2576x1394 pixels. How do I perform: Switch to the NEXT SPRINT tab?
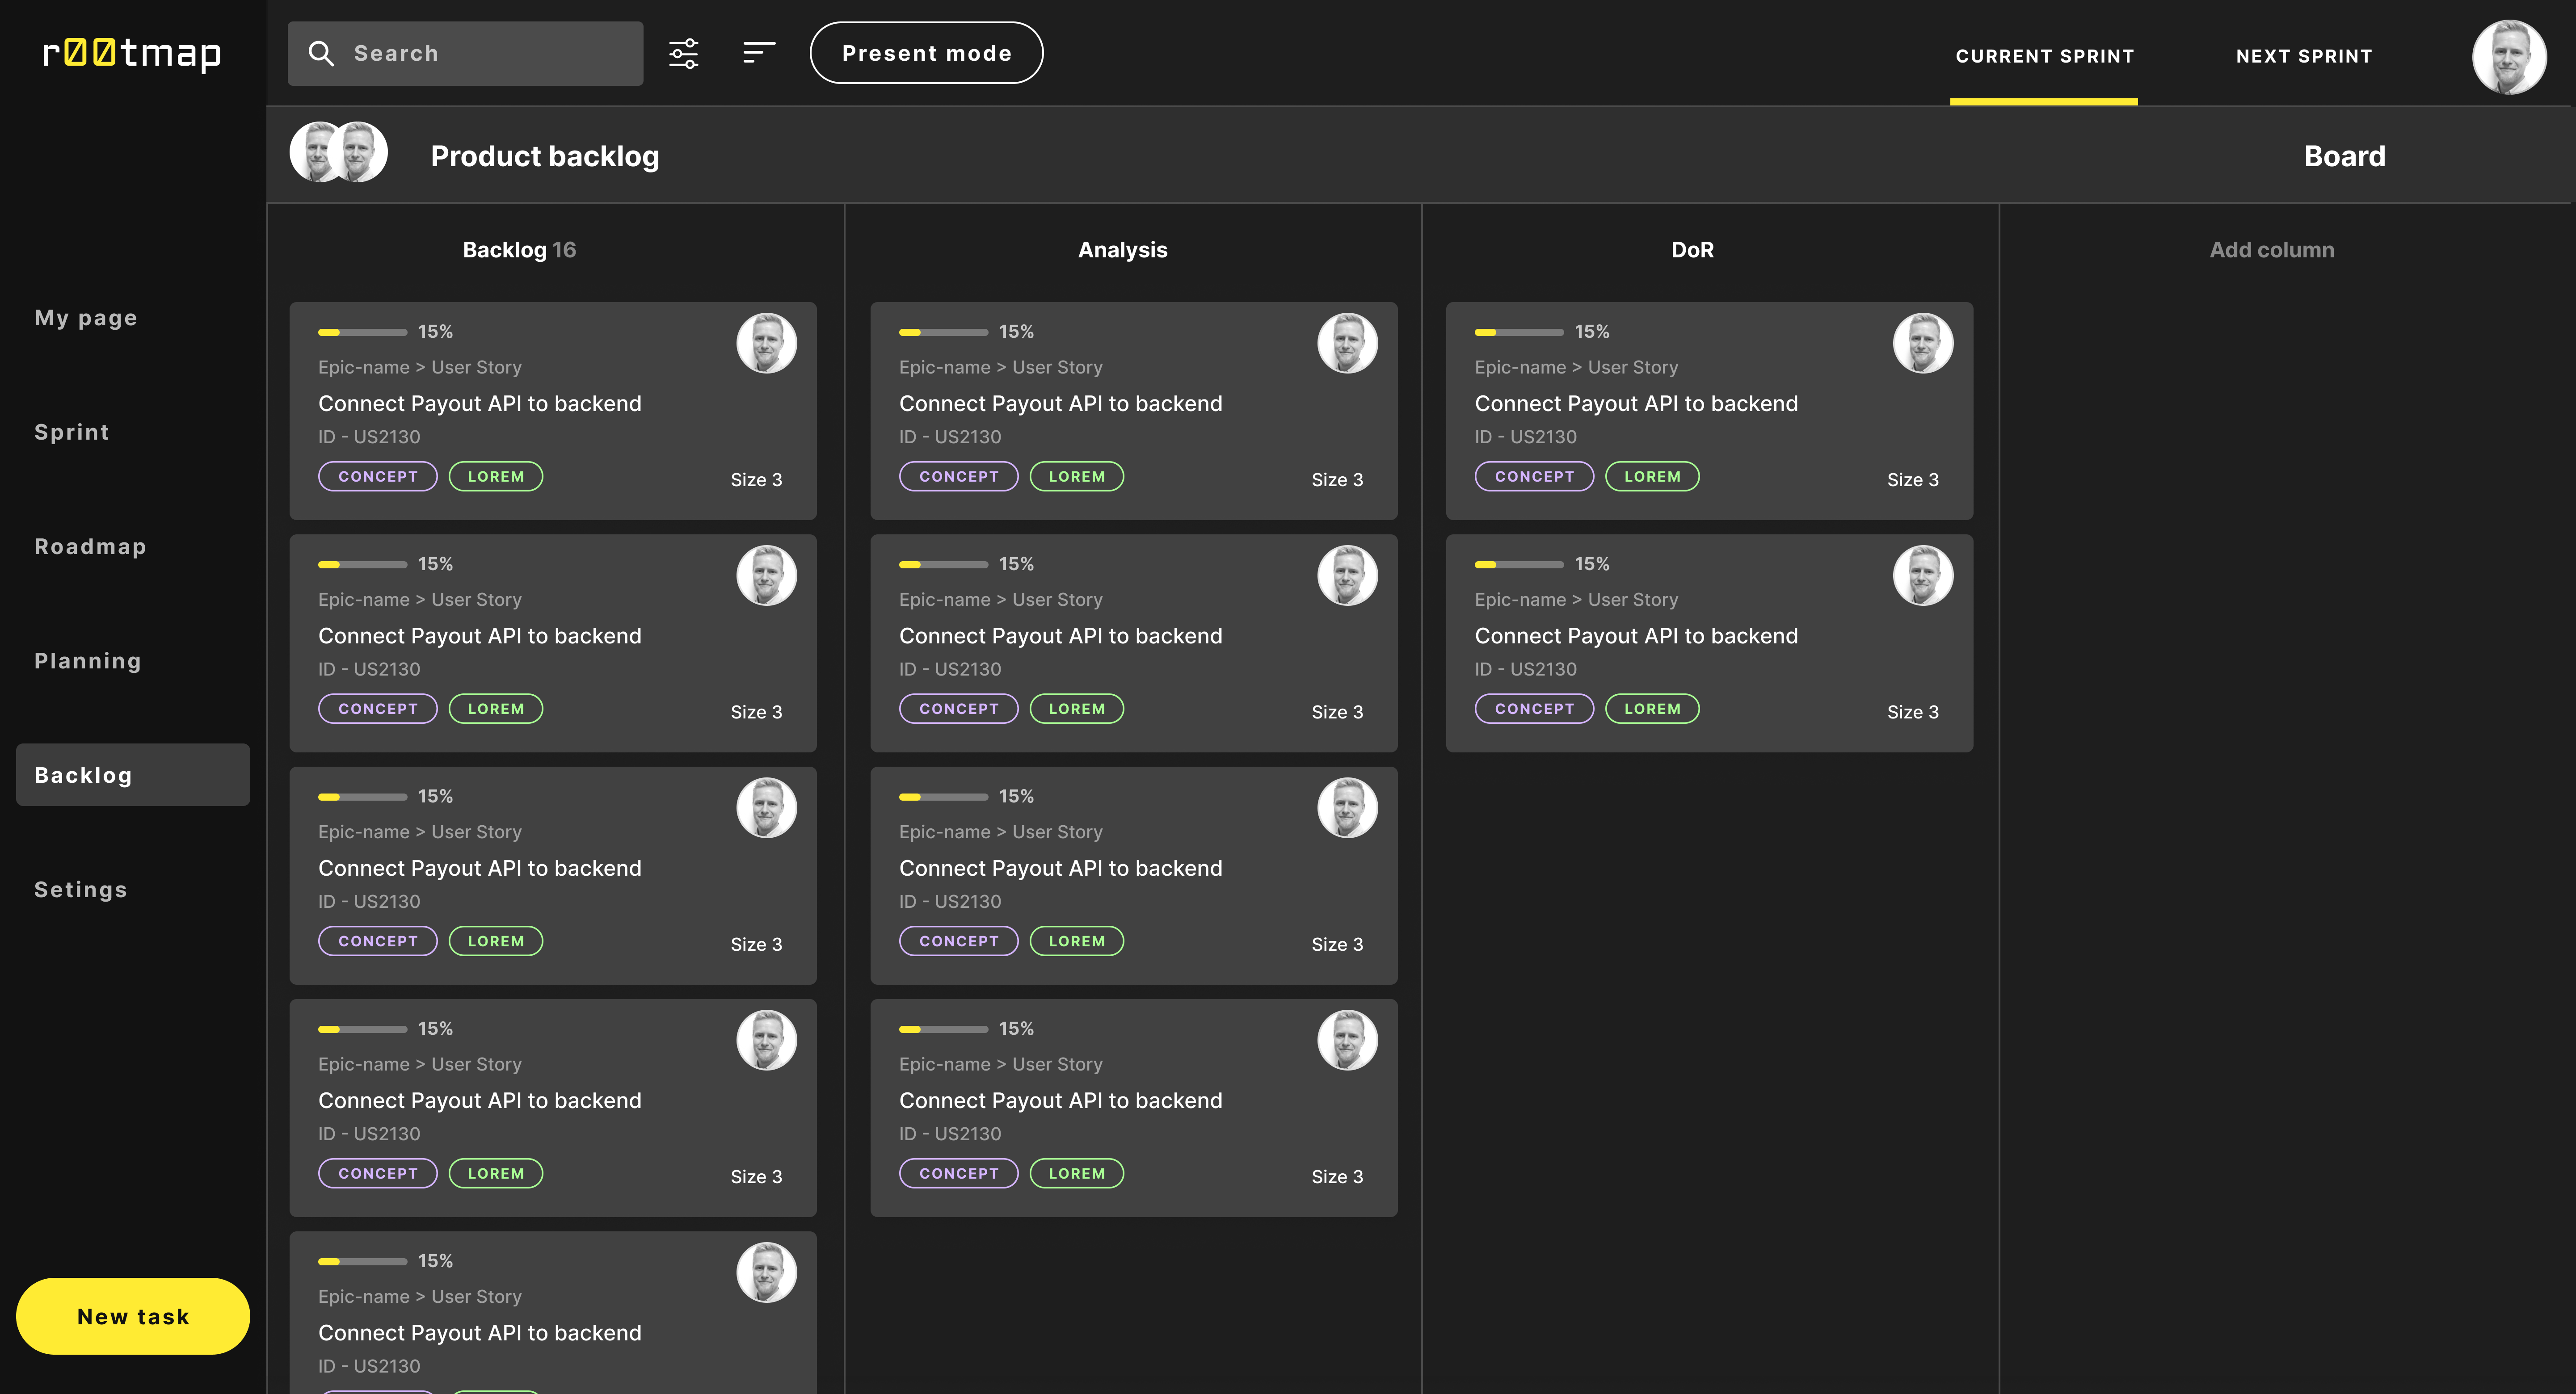pos(2304,56)
